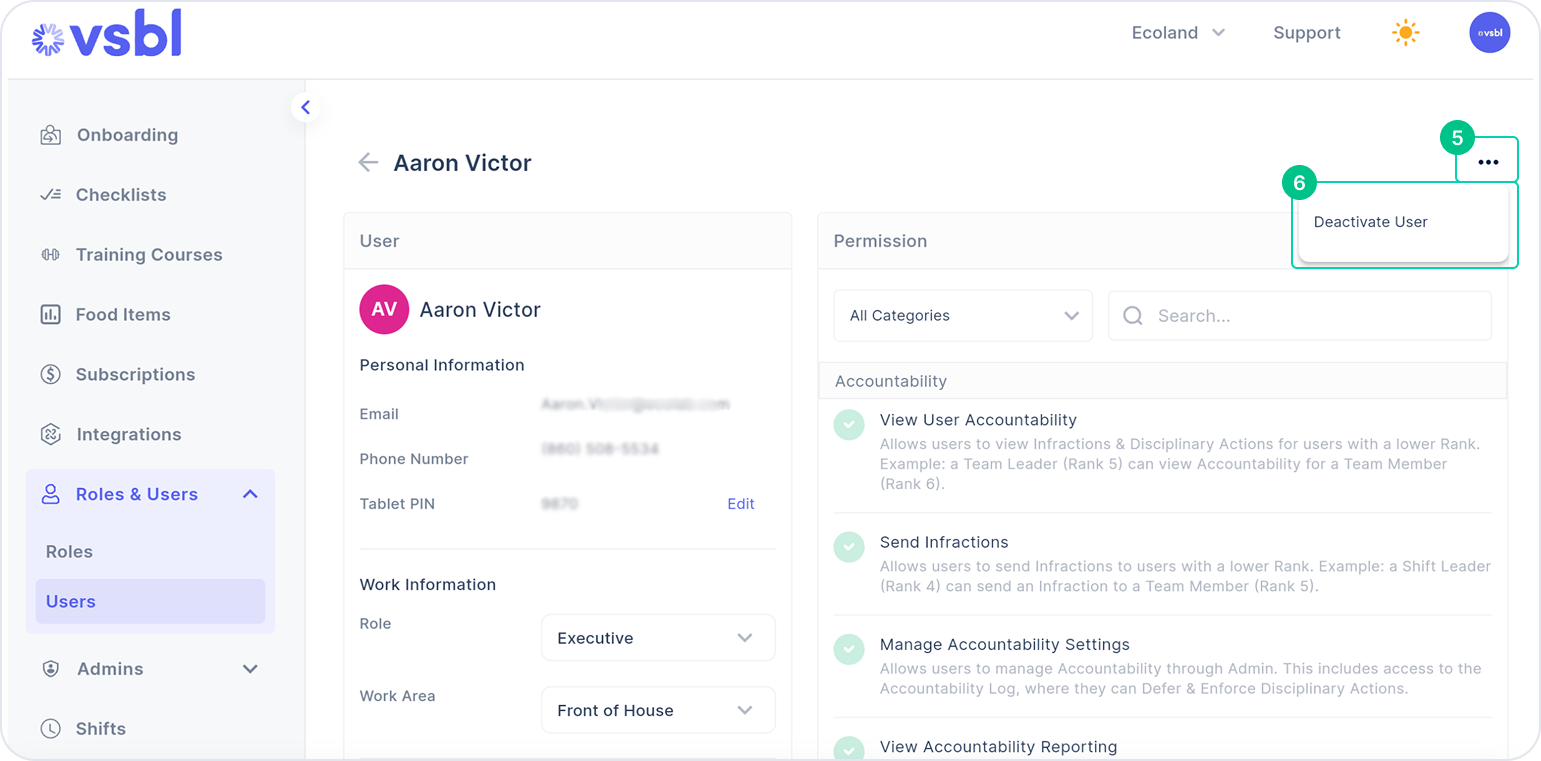The width and height of the screenshot is (1541, 761).
Task: Open the Role dropdown showing Executive
Action: [658, 638]
